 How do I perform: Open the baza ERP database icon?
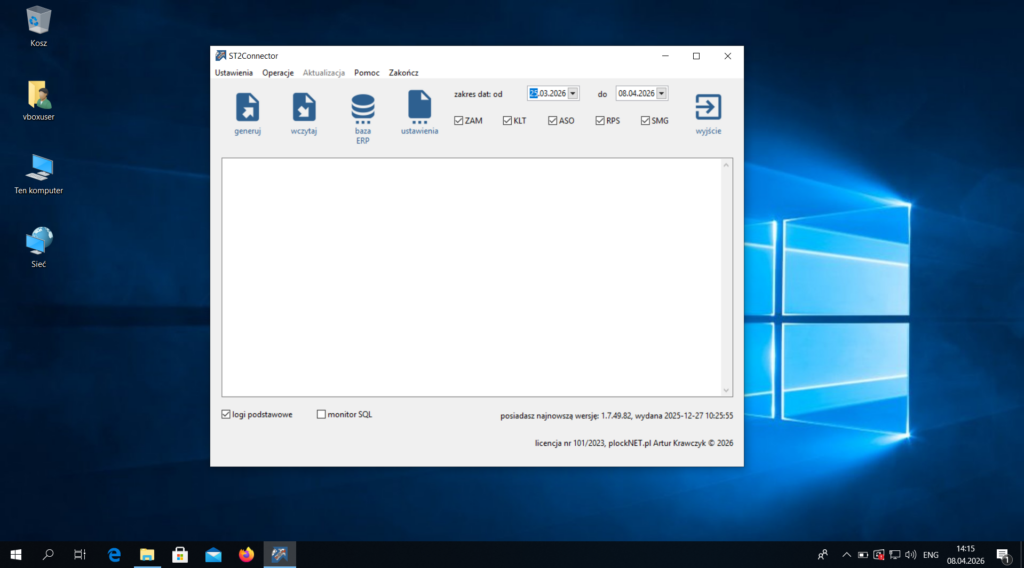[x=362, y=108]
